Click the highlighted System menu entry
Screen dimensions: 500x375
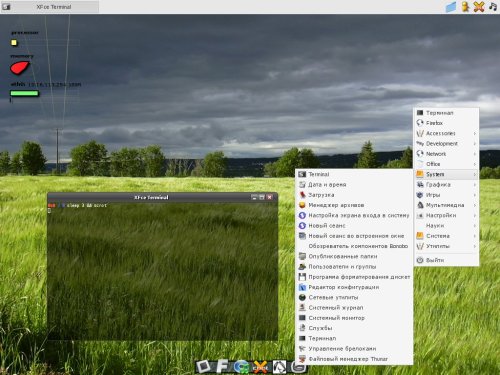[446, 174]
